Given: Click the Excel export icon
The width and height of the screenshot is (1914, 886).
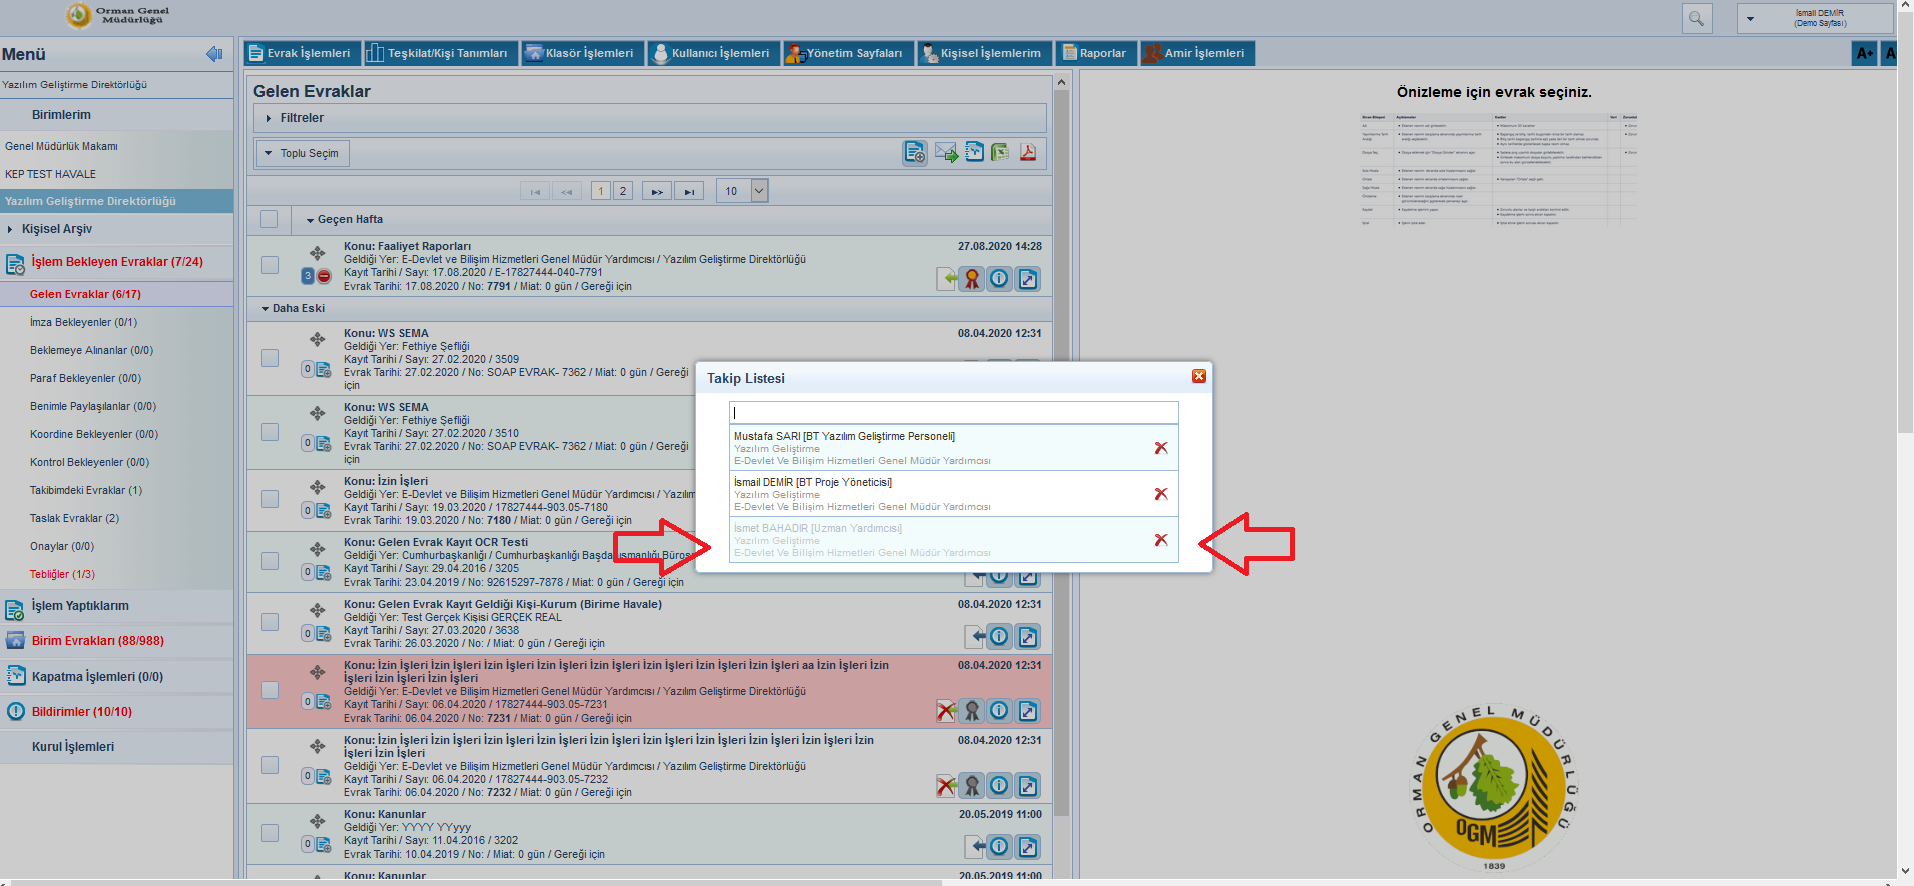Looking at the screenshot, I should (1000, 153).
